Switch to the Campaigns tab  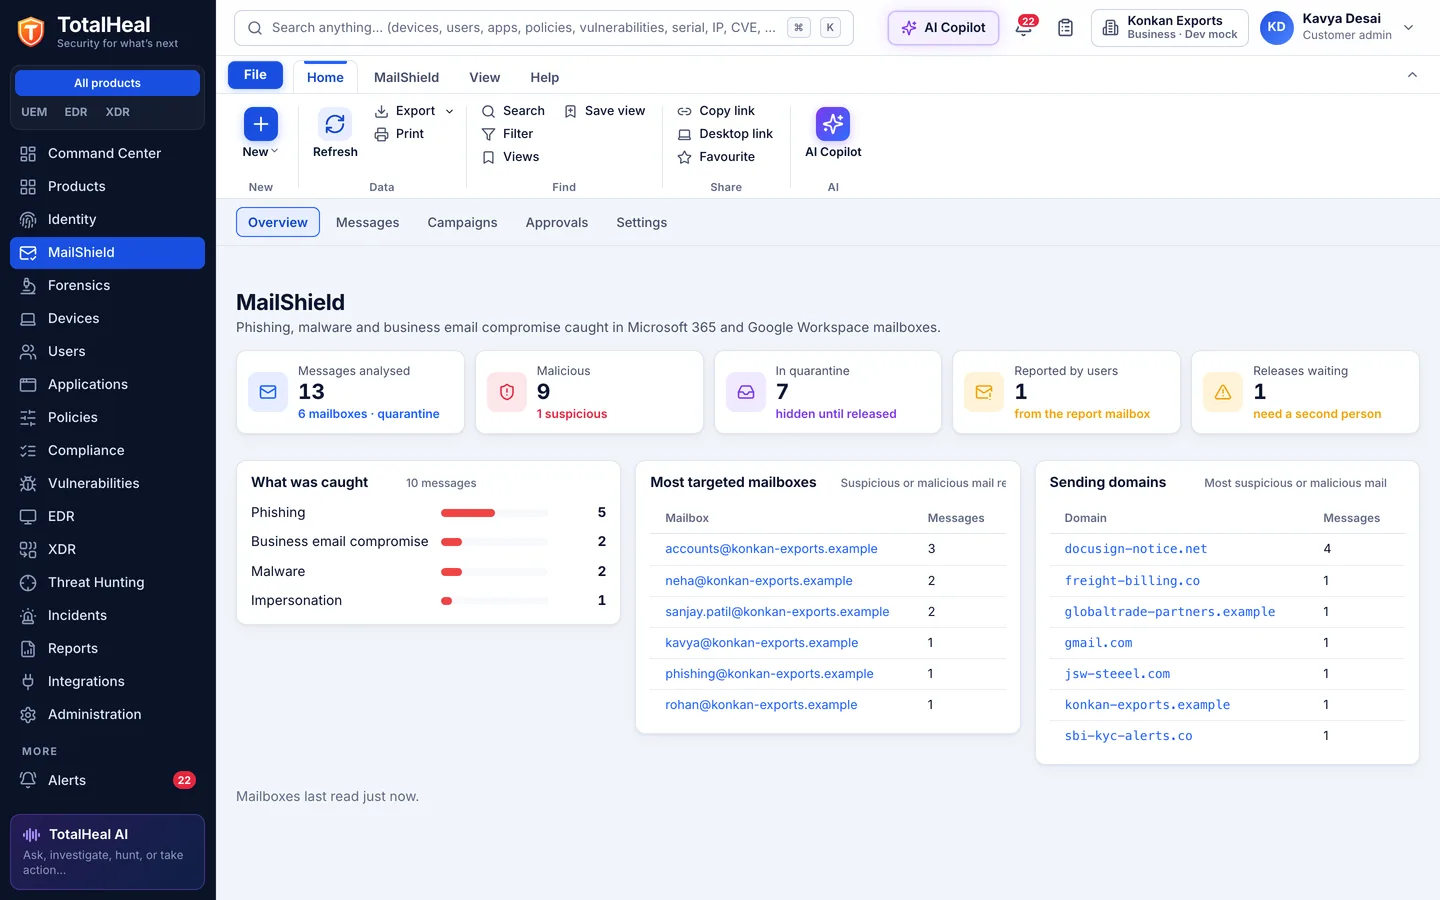(x=462, y=223)
